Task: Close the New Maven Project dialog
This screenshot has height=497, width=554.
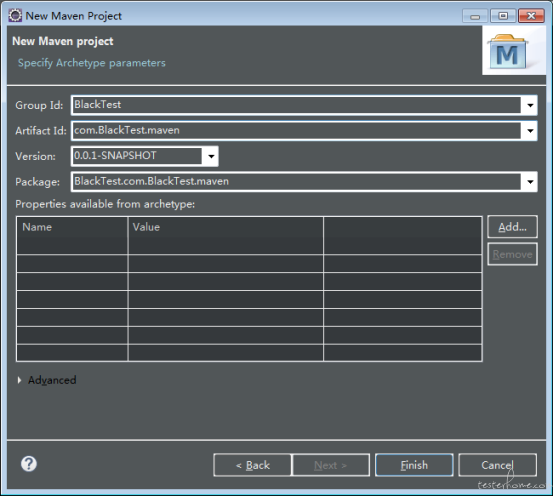Action: (x=531, y=16)
